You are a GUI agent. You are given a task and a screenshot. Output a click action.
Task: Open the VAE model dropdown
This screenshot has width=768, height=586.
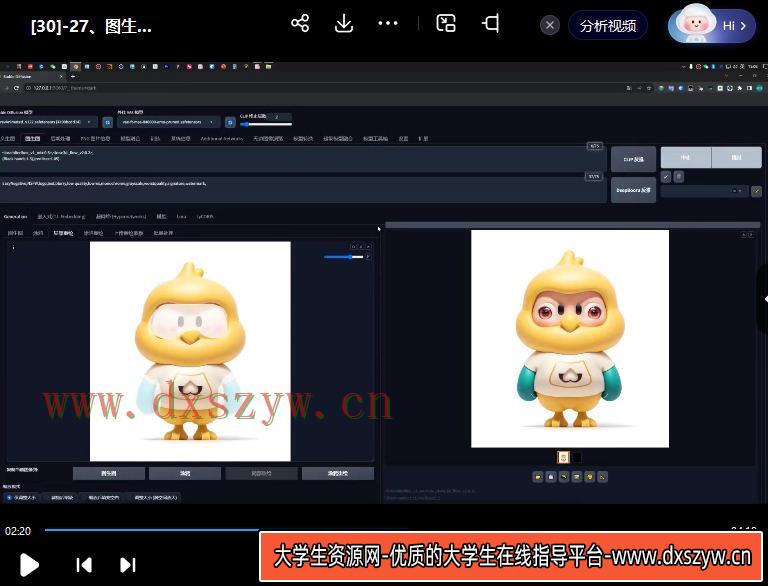click(x=169, y=122)
